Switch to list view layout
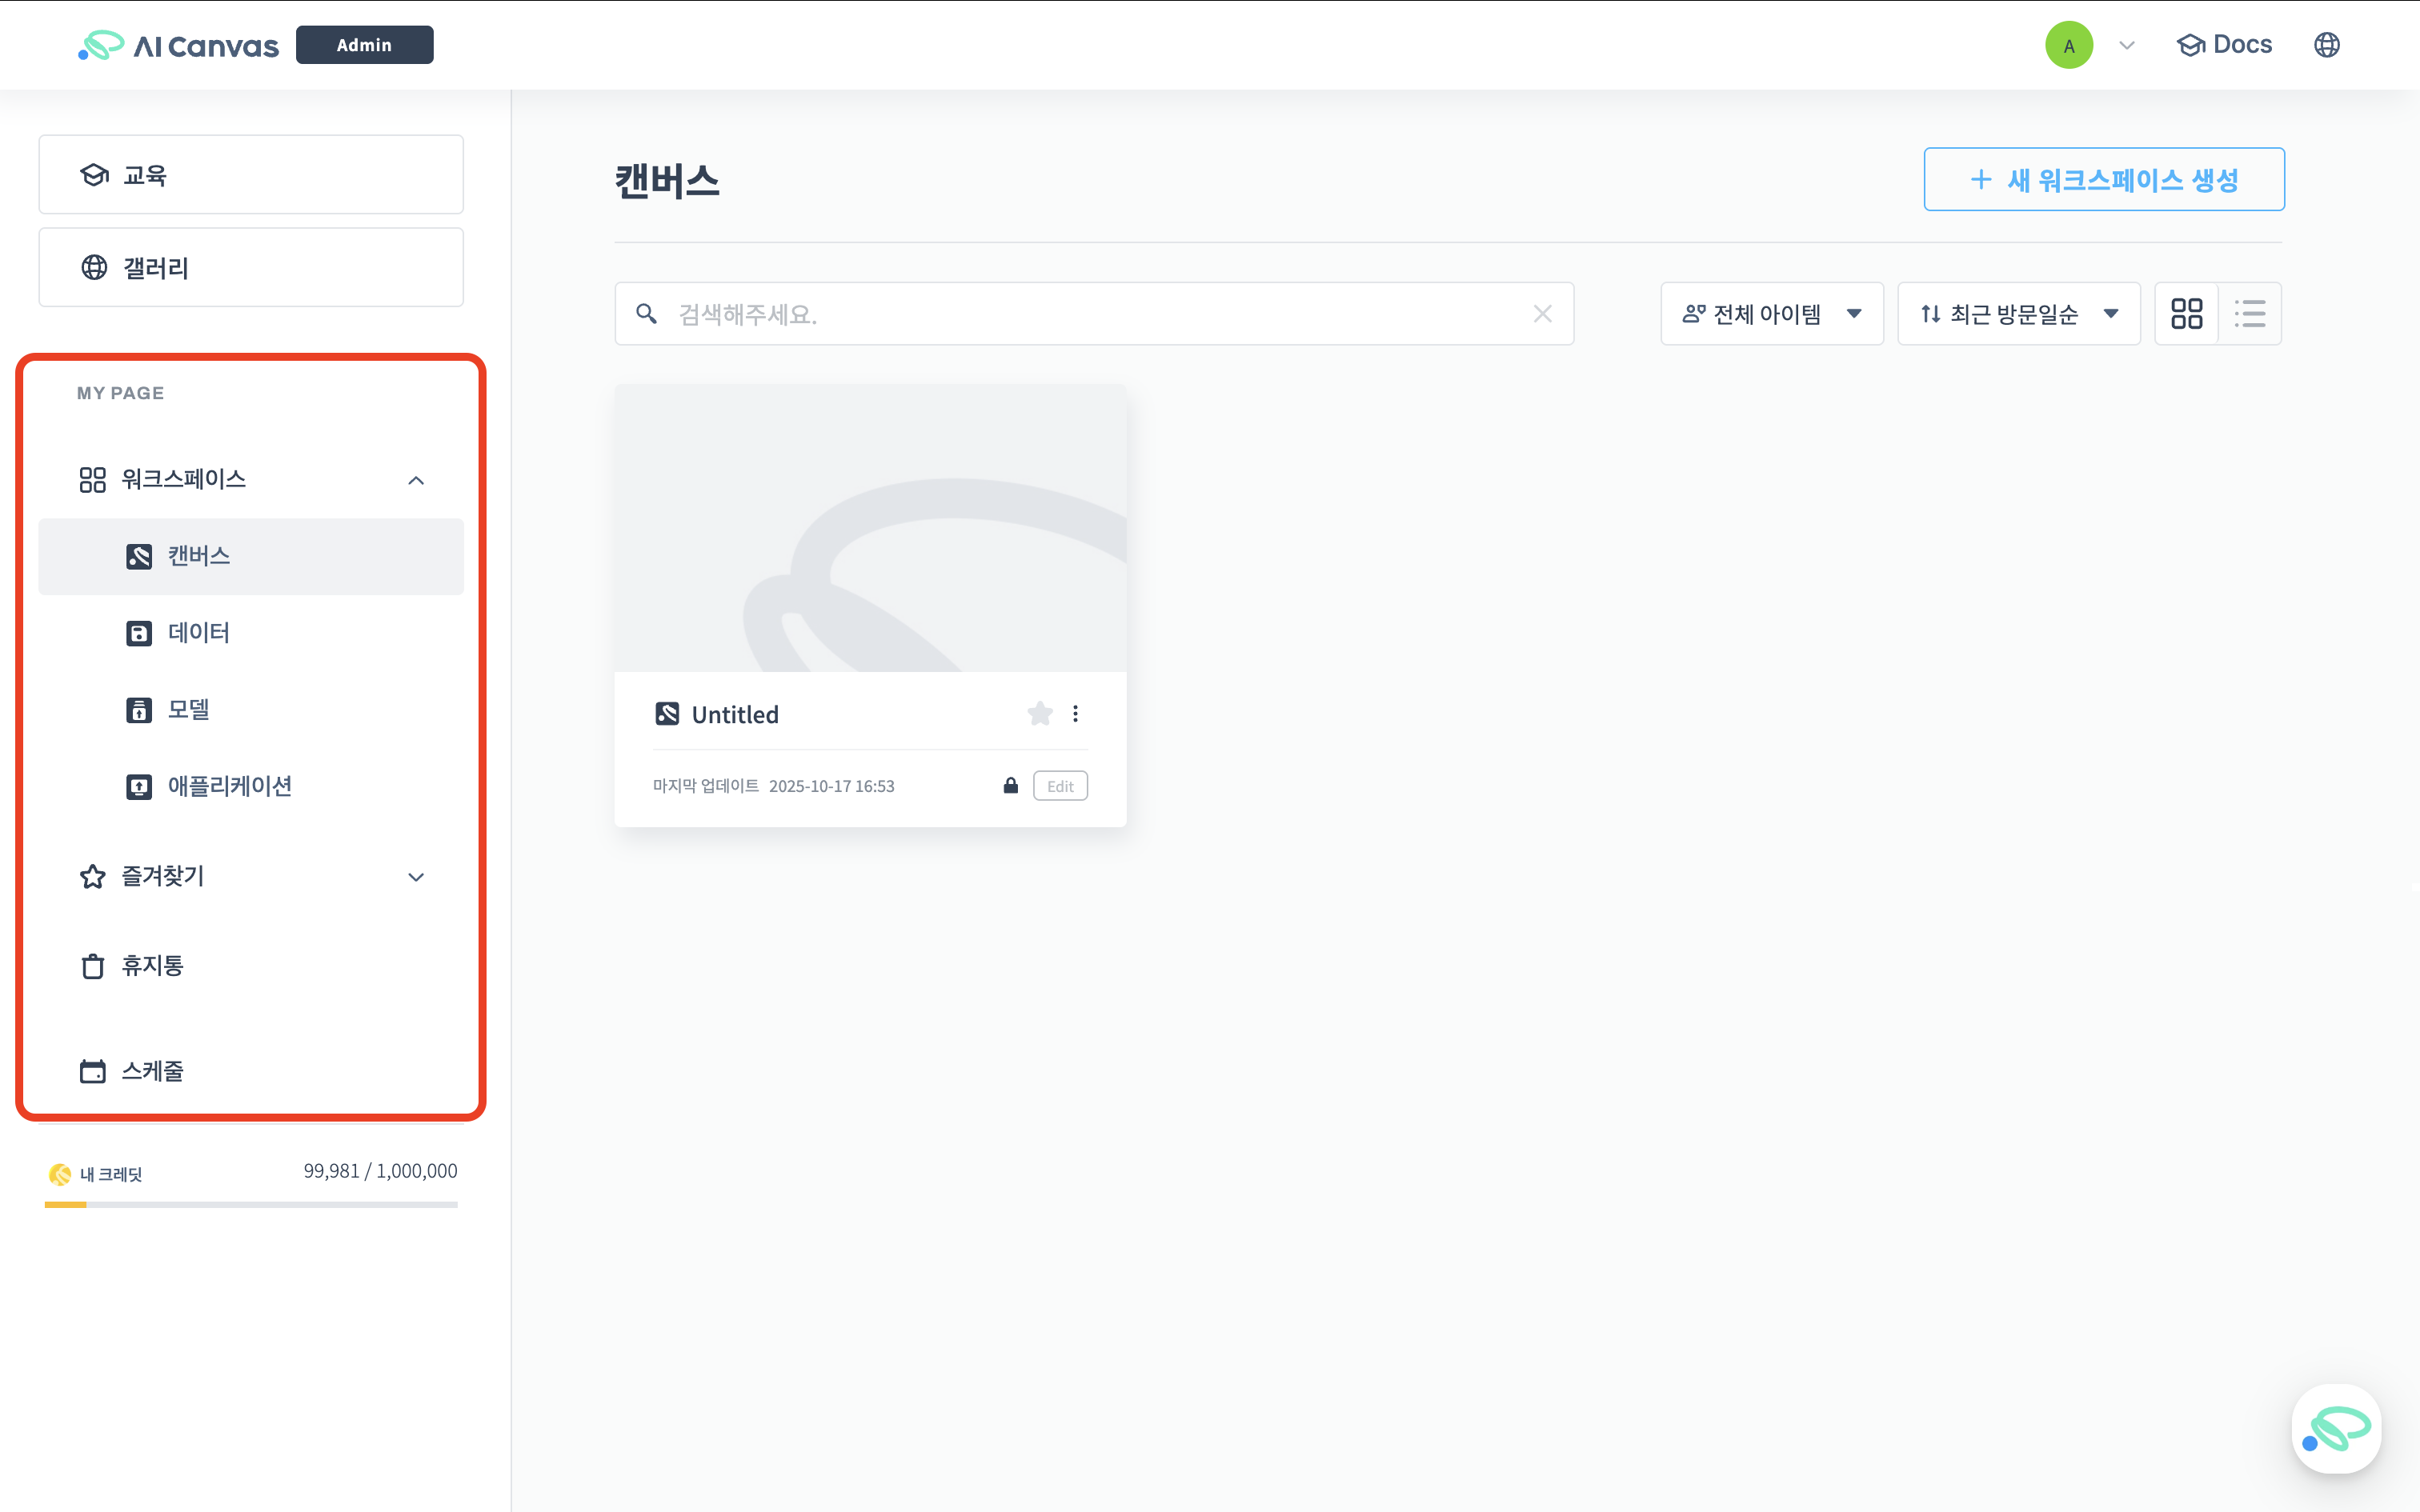 [x=2251, y=313]
